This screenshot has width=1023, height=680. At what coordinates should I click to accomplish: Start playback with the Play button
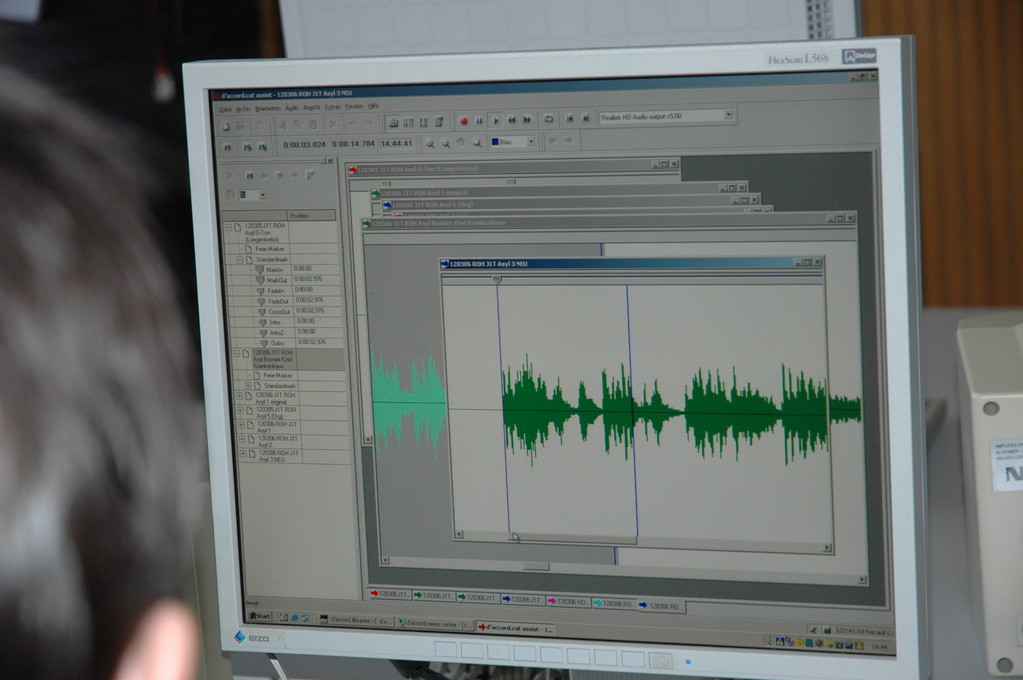click(495, 120)
